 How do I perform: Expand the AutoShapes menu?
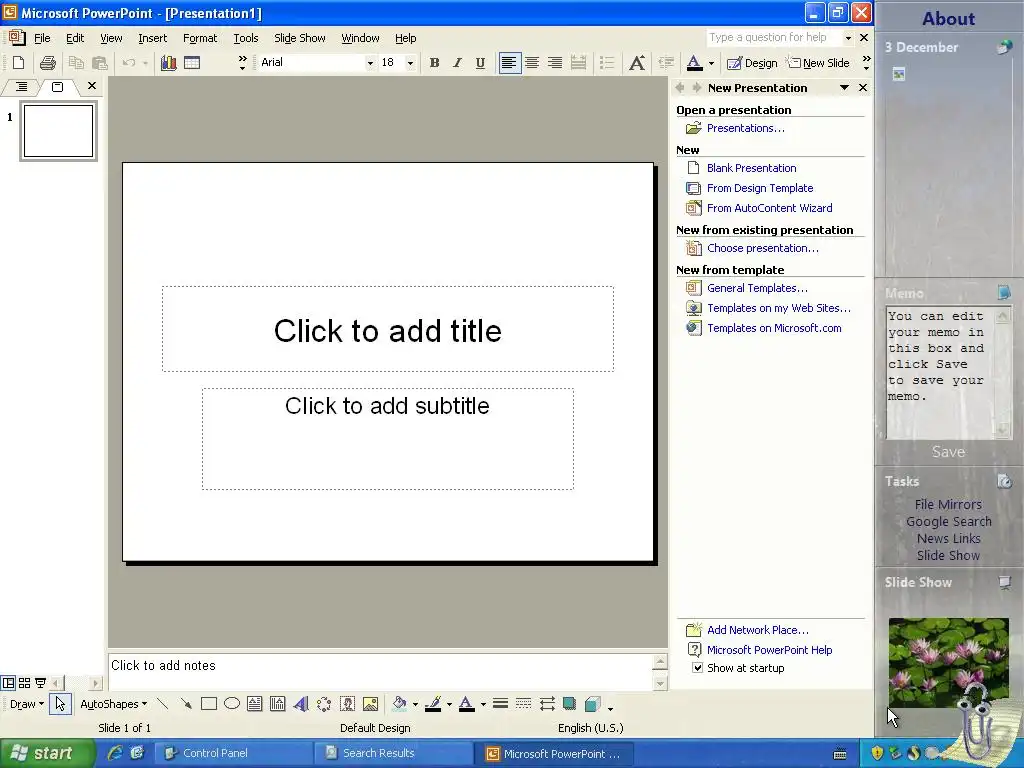(114, 704)
